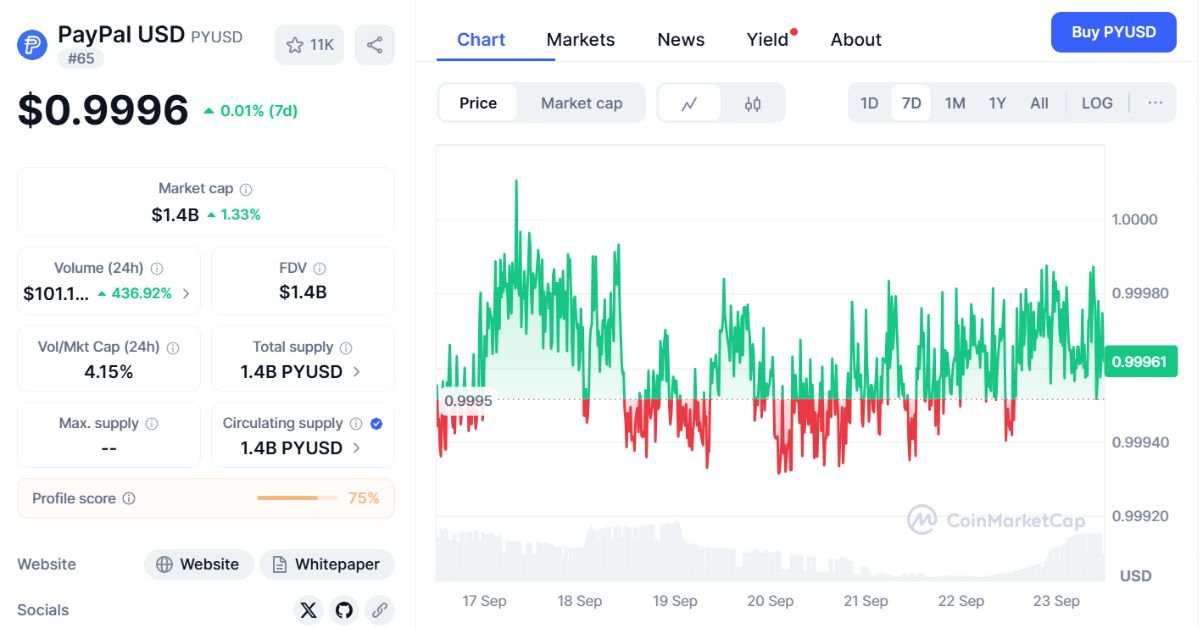This screenshot has height=628, width=1200.
Task: Open Circulating supply info icon
Action: coord(356,424)
